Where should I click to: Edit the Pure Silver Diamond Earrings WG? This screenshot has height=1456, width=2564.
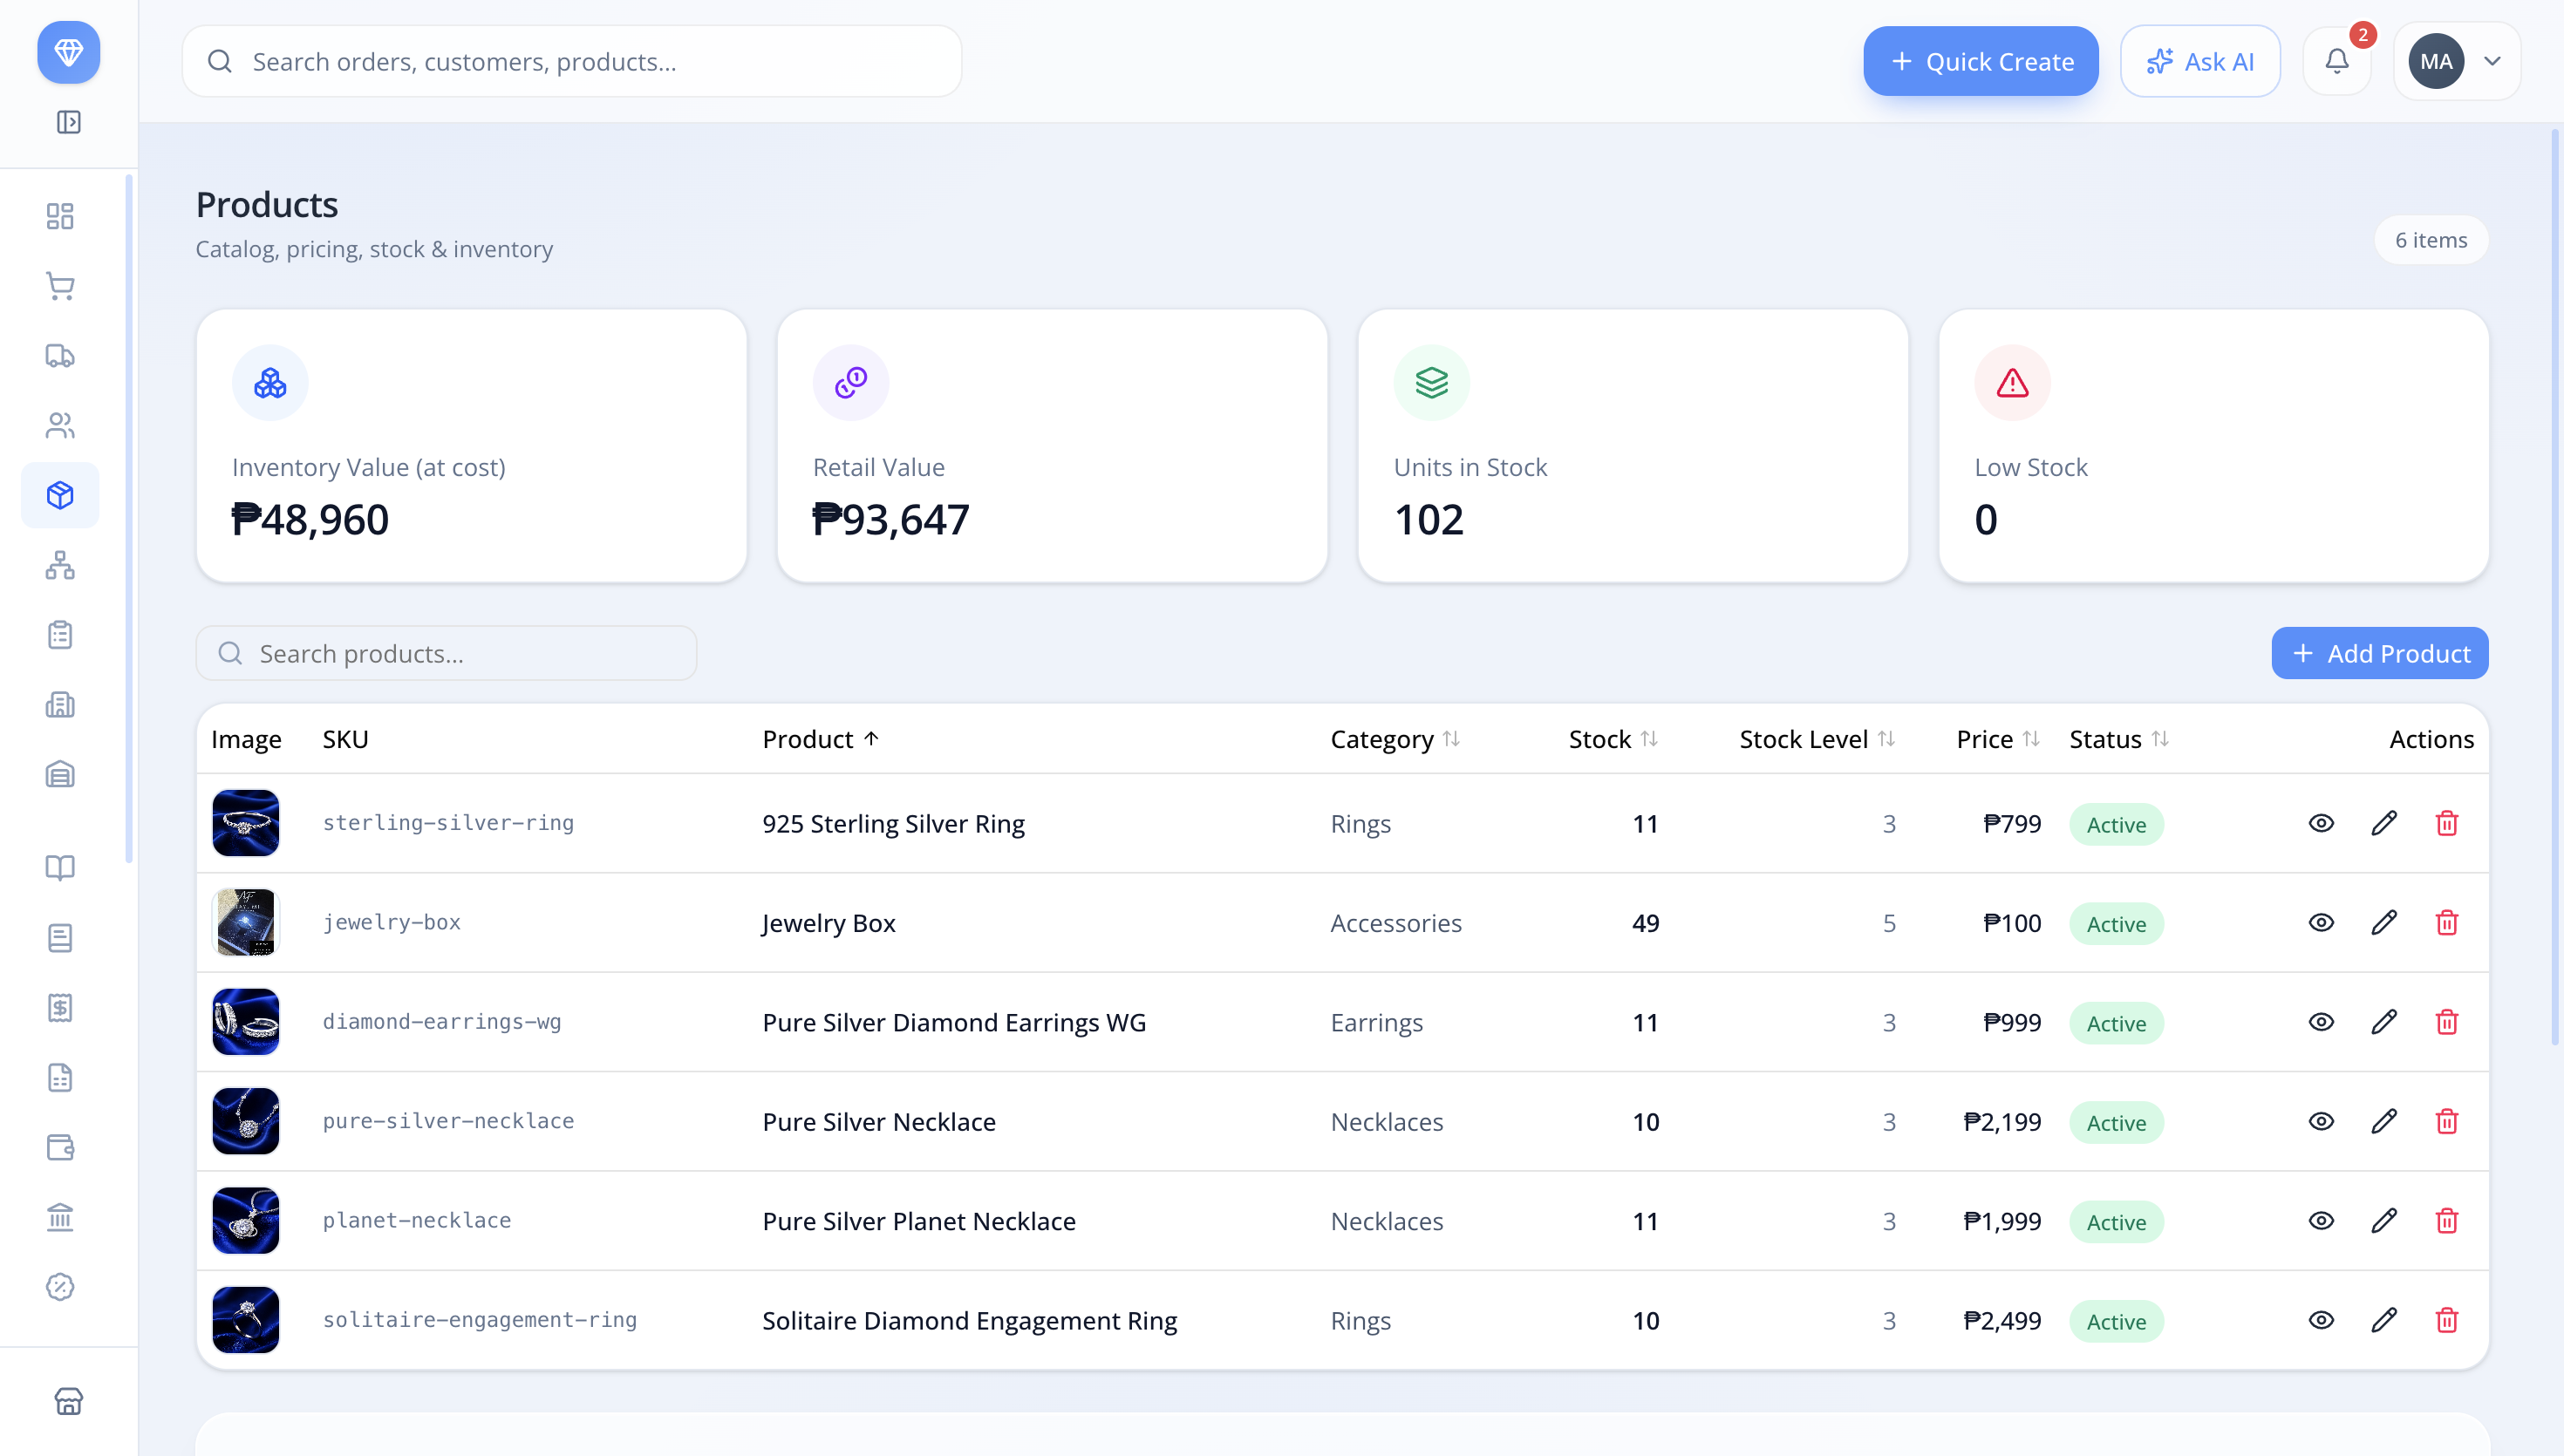(2384, 1022)
